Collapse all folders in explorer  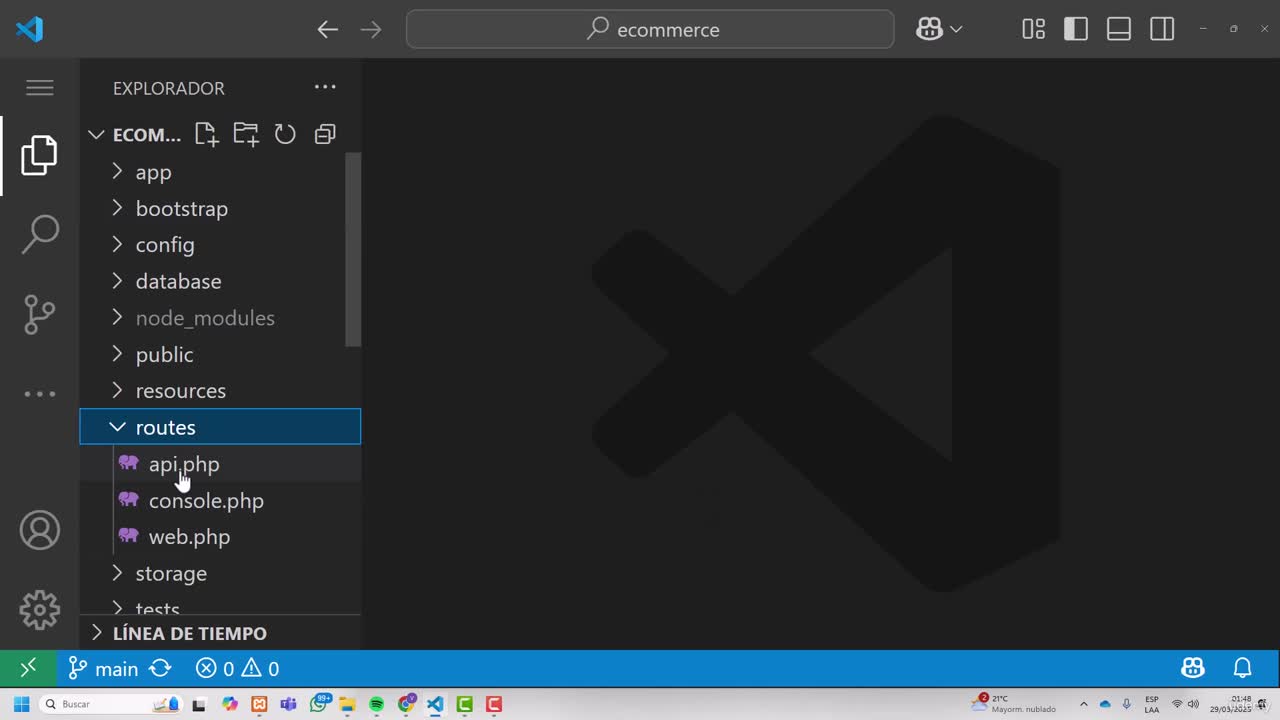tap(325, 134)
